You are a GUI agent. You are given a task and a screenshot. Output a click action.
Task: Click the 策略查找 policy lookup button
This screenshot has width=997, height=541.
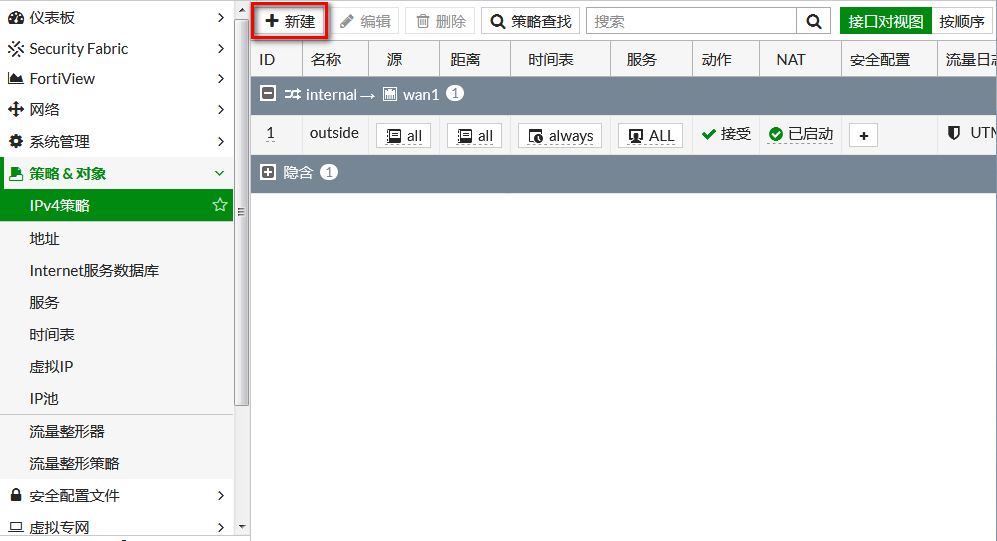point(530,21)
